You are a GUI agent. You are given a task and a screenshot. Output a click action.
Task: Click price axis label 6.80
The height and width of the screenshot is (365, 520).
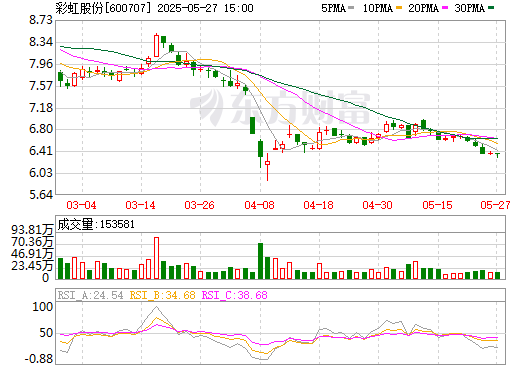coord(41,129)
